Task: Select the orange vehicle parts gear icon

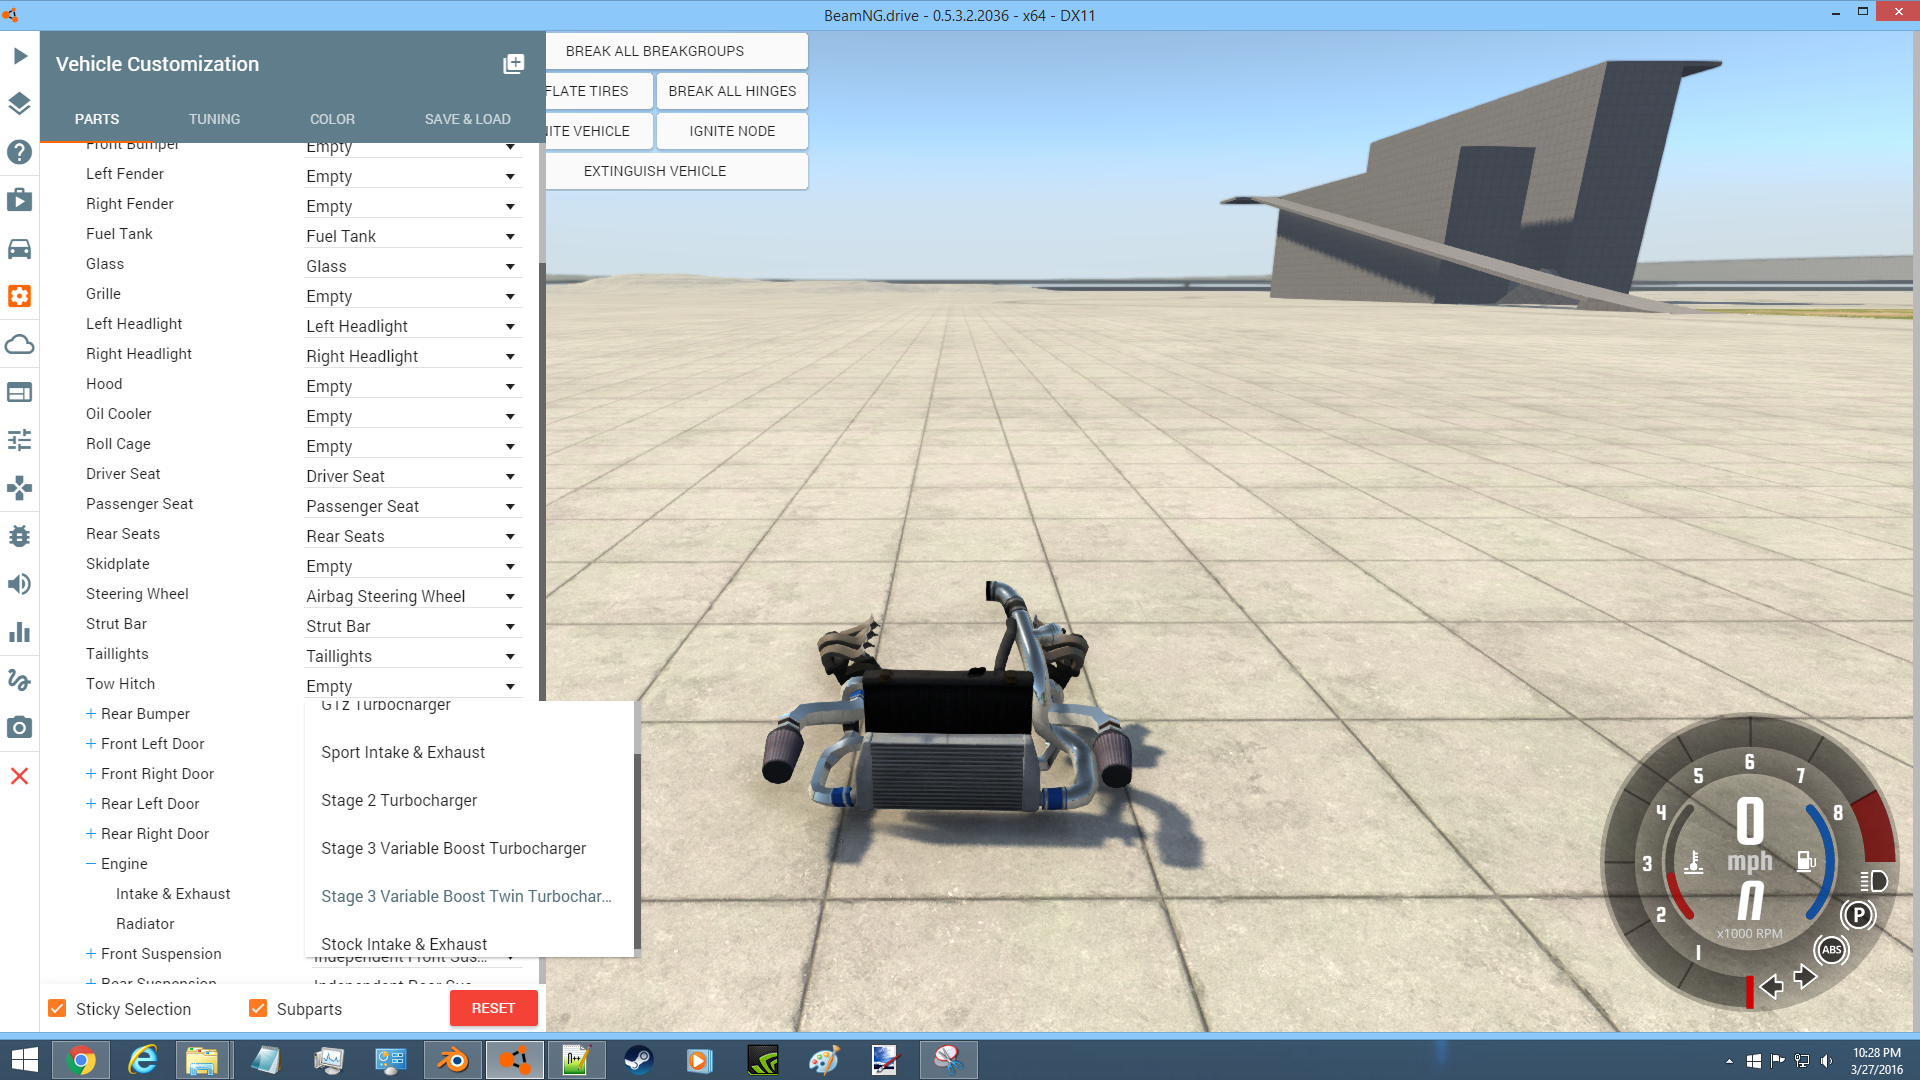Action: [20, 296]
